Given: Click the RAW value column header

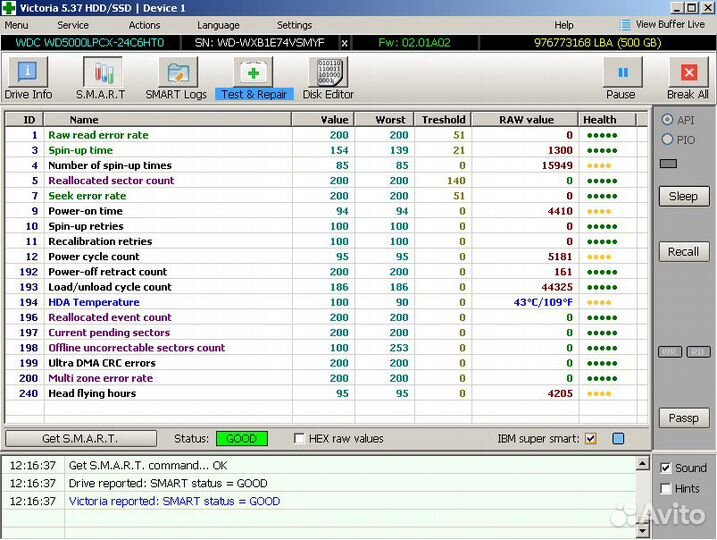Looking at the screenshot, I should click(x=525, y=120).
